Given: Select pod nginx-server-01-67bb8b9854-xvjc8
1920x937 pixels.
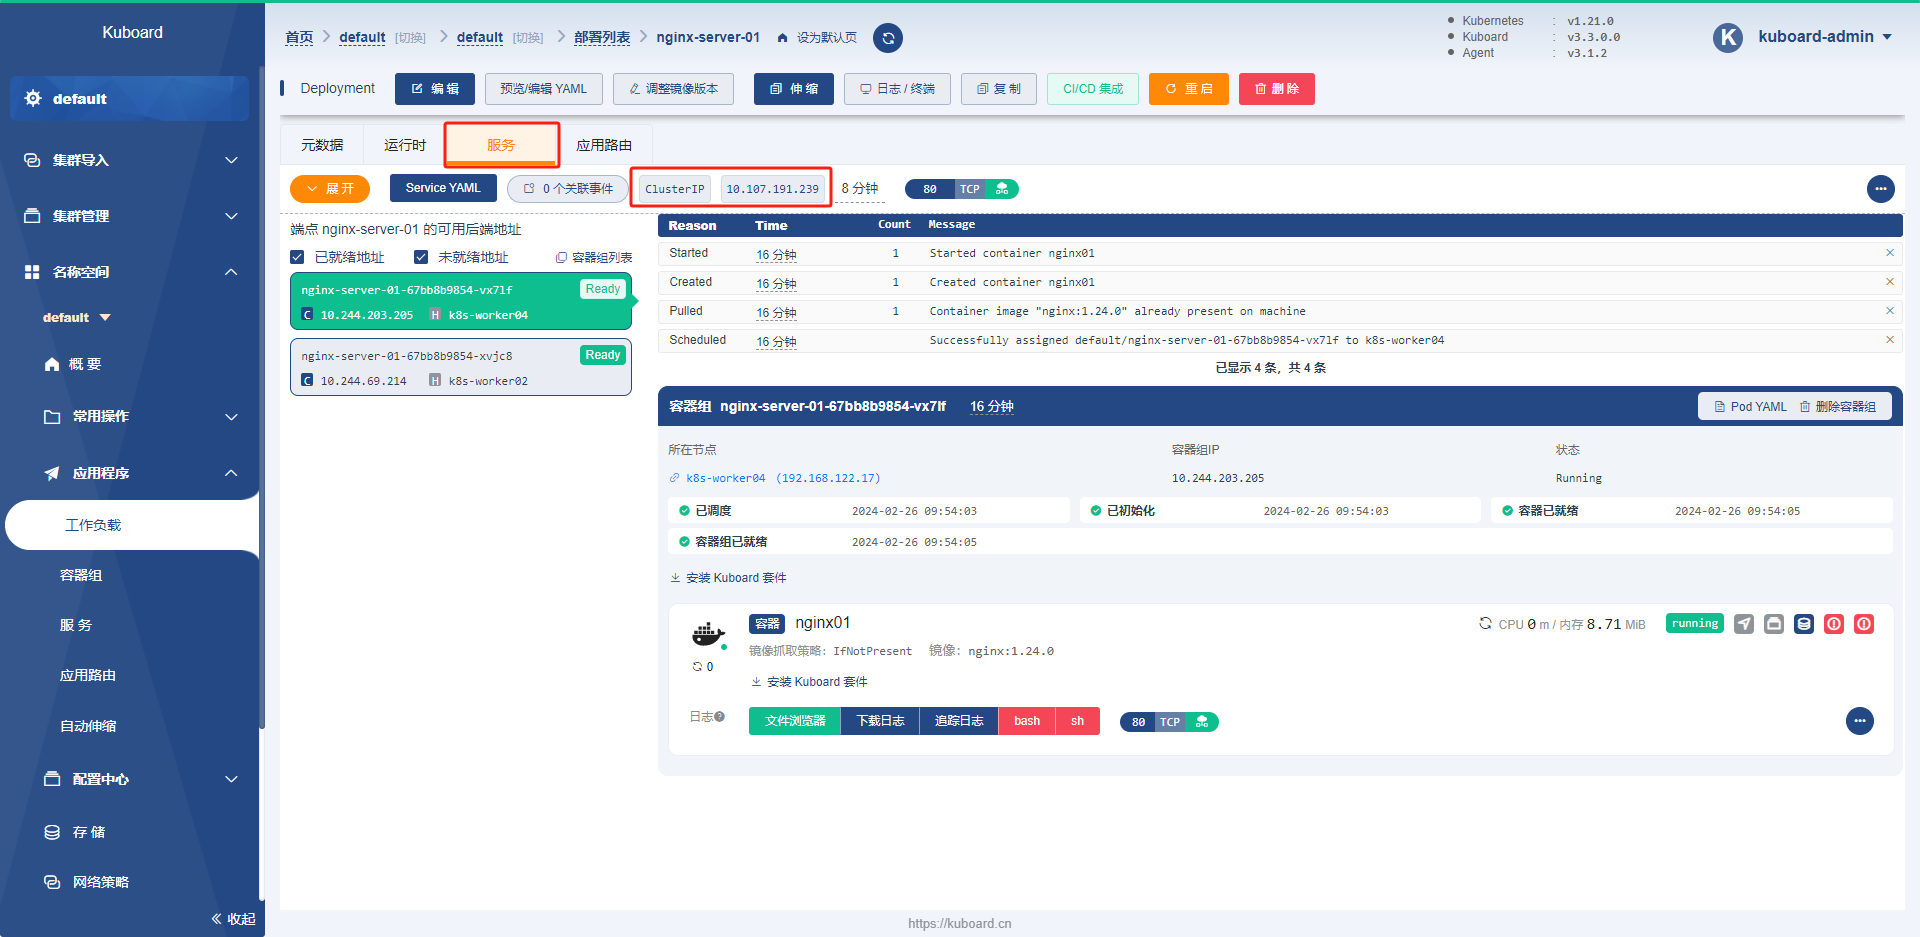Looking at the screenshot, I should click(461, 367).
